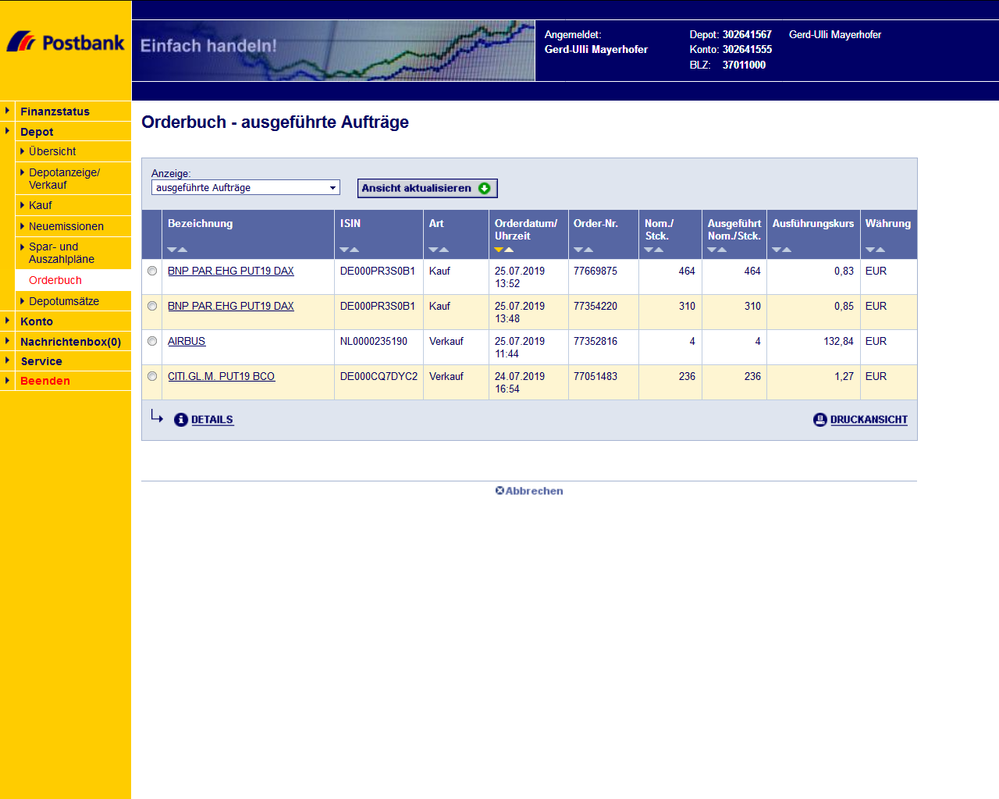Sort Bezeichnung column descending
The width and height of the screenshot is (999, 799).
point(172,249)
